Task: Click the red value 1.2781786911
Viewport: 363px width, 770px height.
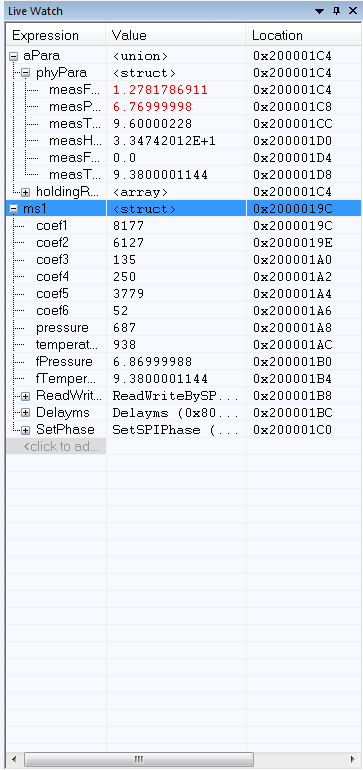Action: [160, 90]
